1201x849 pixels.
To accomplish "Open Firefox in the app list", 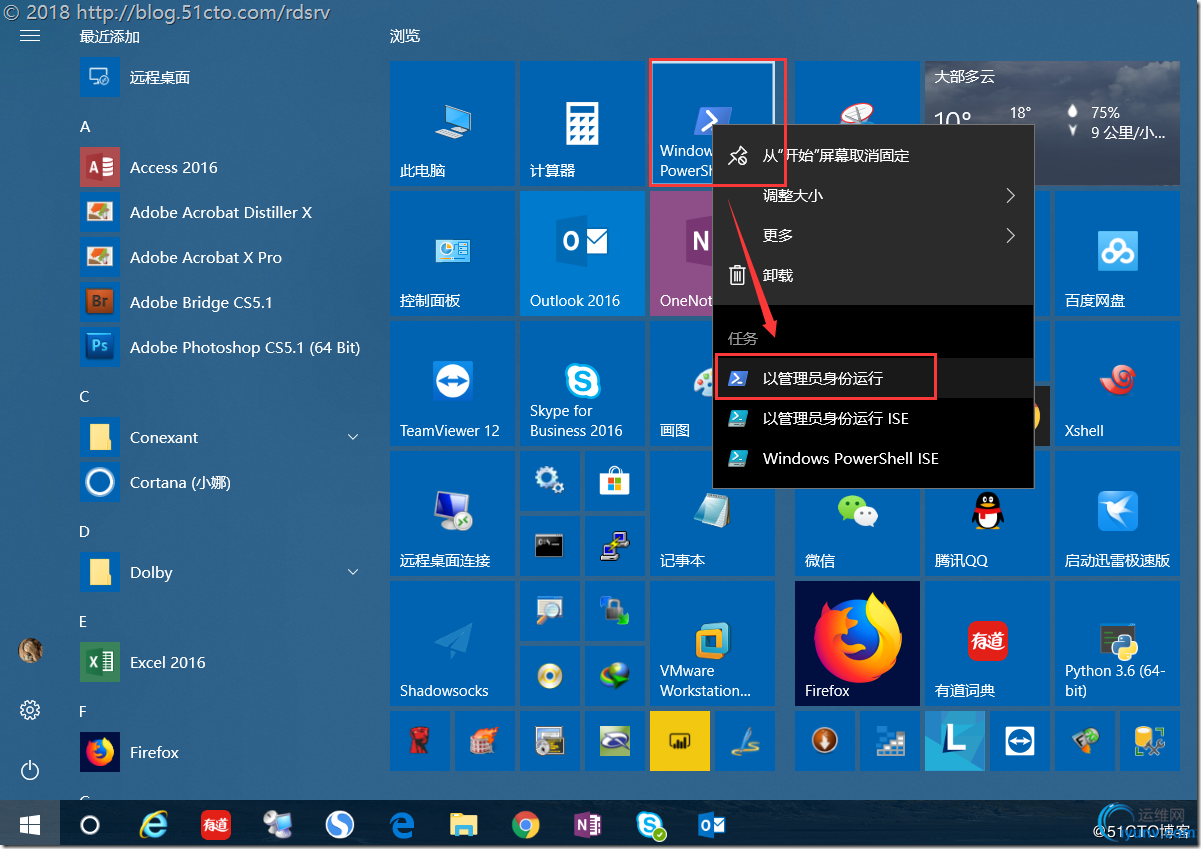I will [x=222, y=752].
